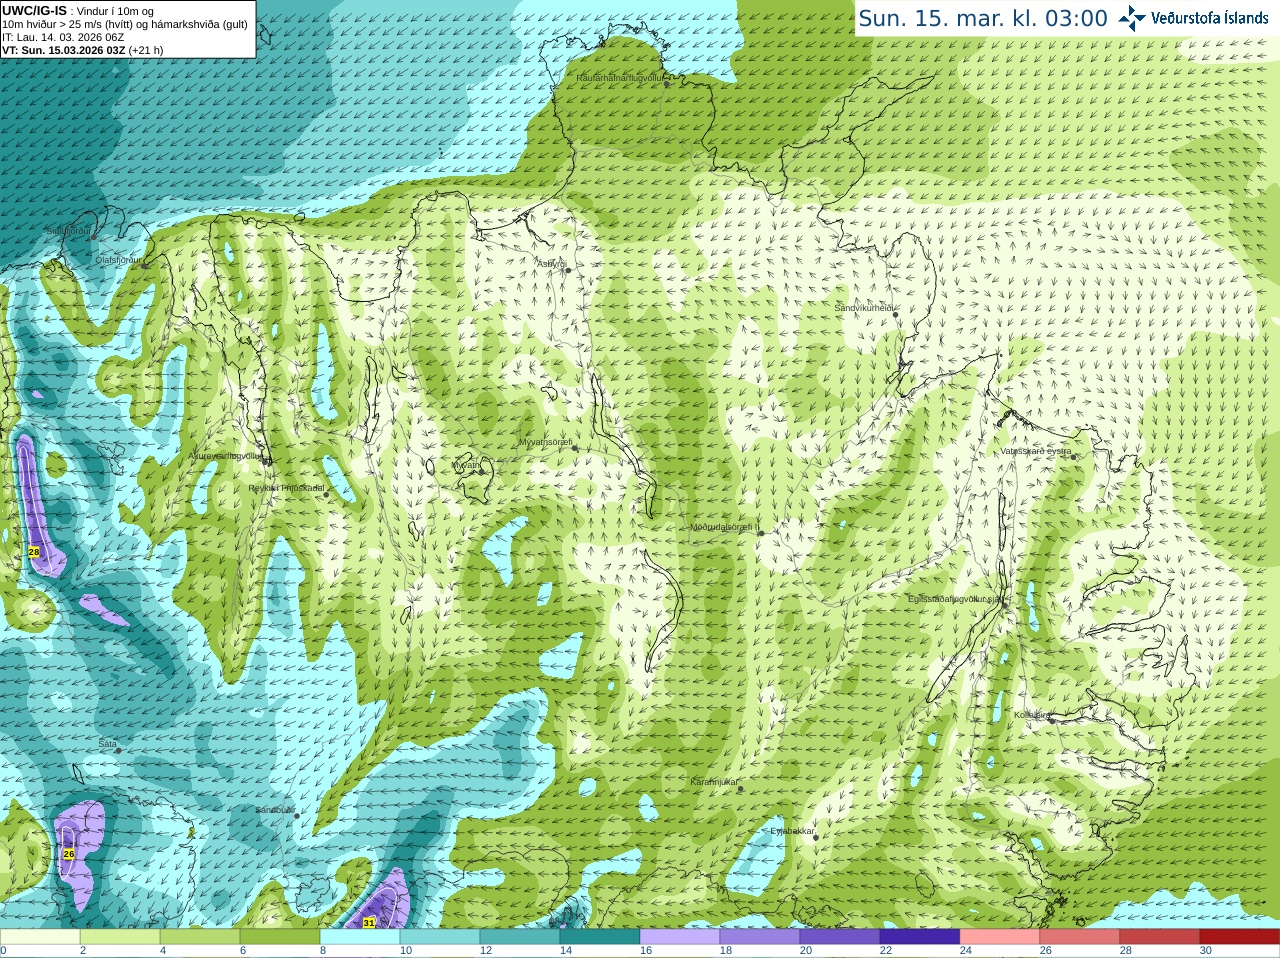Click the Eyjabakkar station label
This screenshot has width=1280, height=958.
coord(792,831)
